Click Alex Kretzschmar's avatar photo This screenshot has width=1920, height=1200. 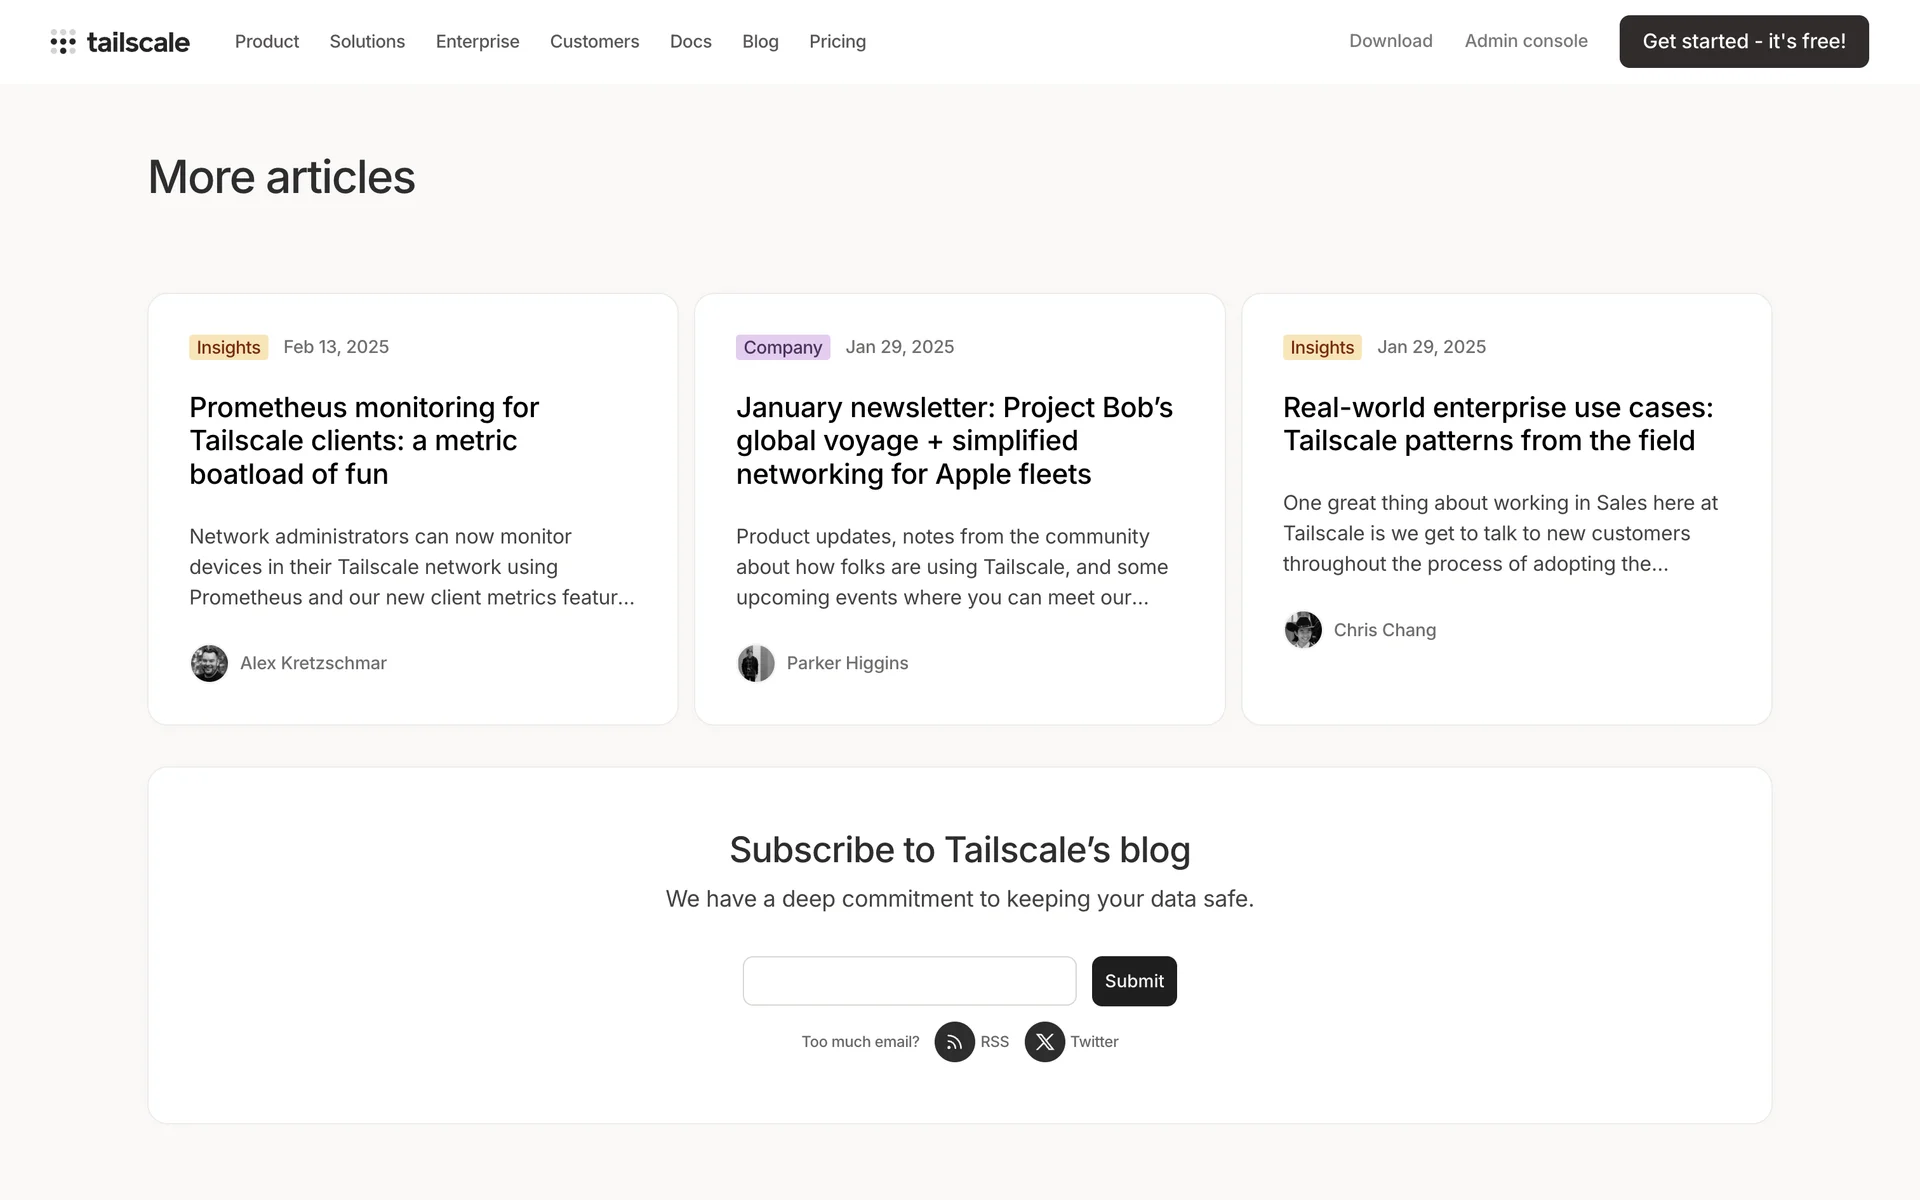pyautogui.click(x=209, y=663)
